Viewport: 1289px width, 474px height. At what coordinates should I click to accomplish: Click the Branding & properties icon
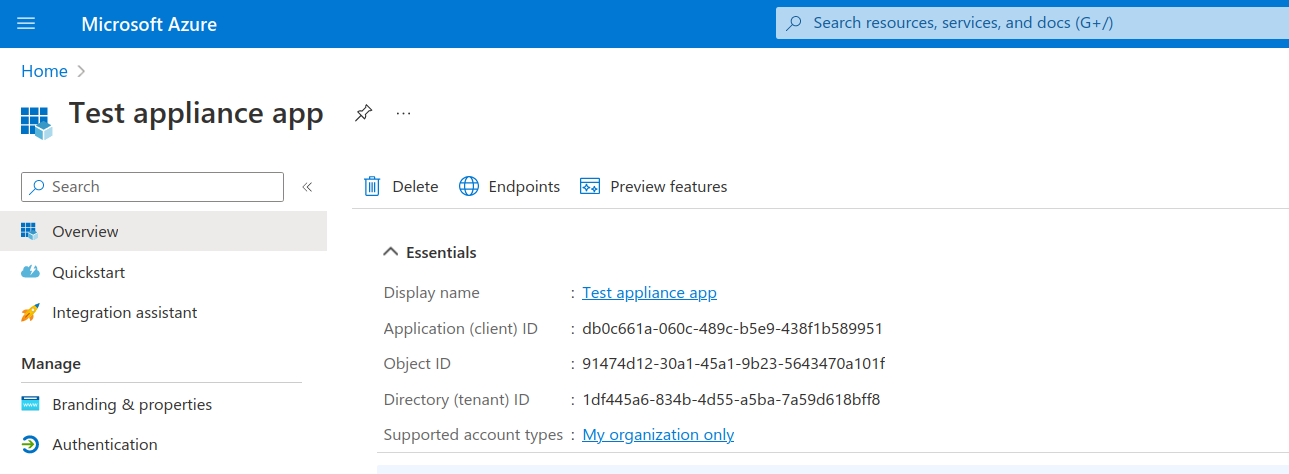point(31,405)
